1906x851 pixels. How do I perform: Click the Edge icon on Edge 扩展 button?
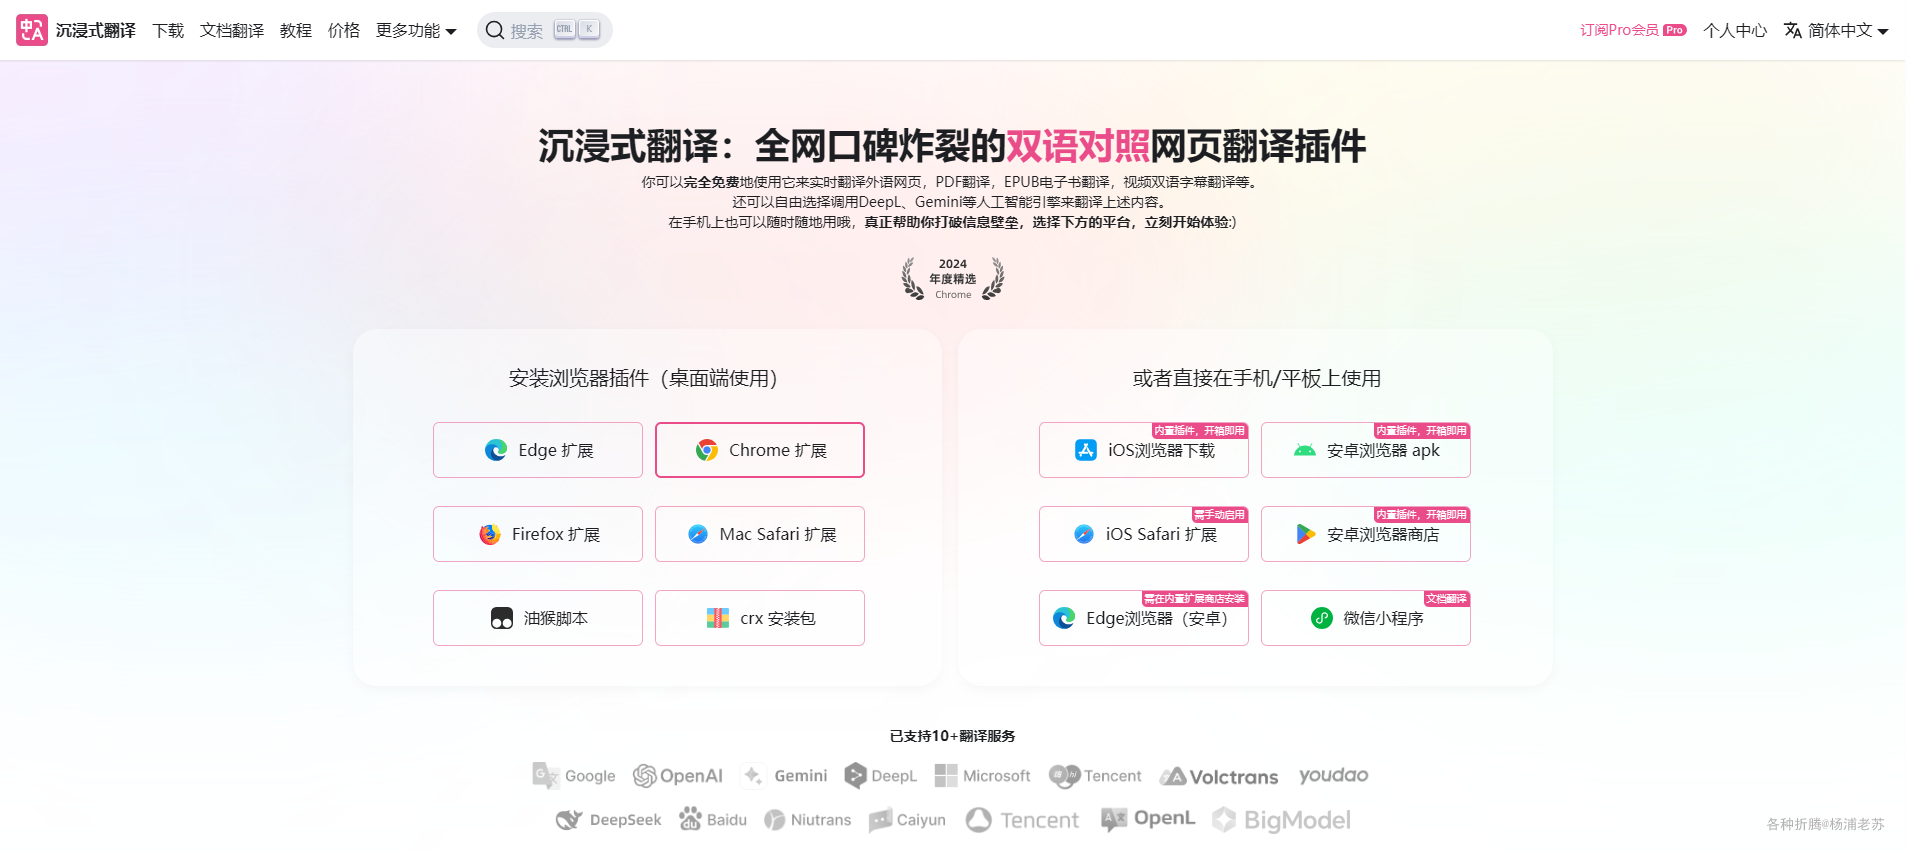[495, 450]
